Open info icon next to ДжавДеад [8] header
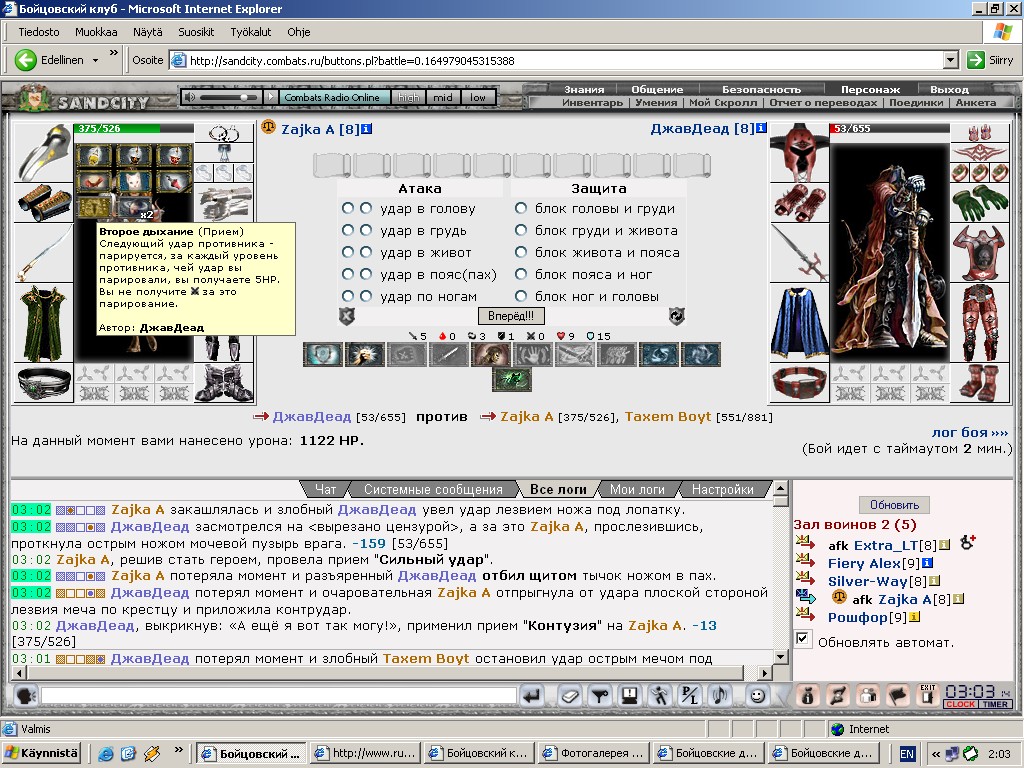This screenshot has height=768, width=1024. (x=761, y=128)
